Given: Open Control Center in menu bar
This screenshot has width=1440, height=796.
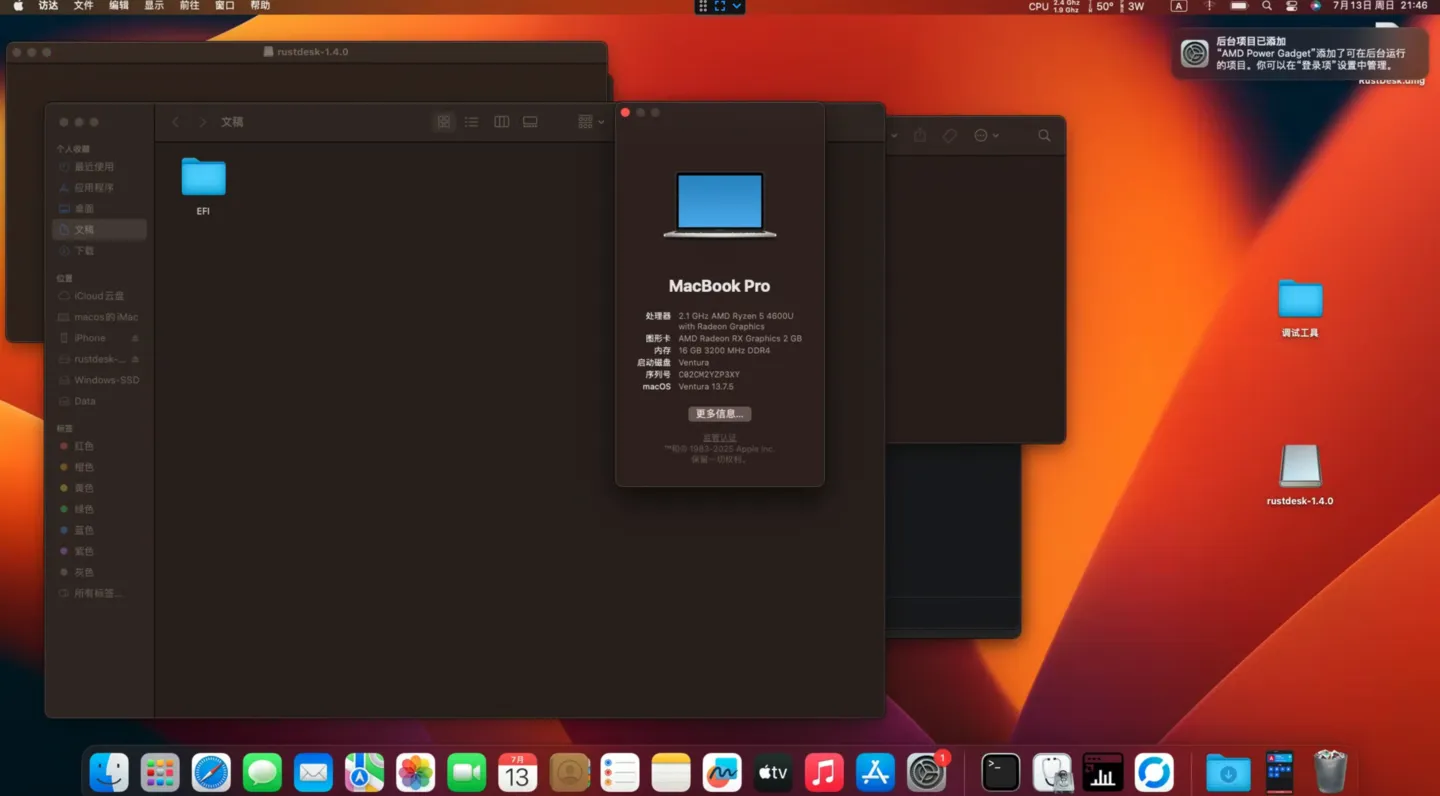Looking at the screenshot, I should 1291,6.
